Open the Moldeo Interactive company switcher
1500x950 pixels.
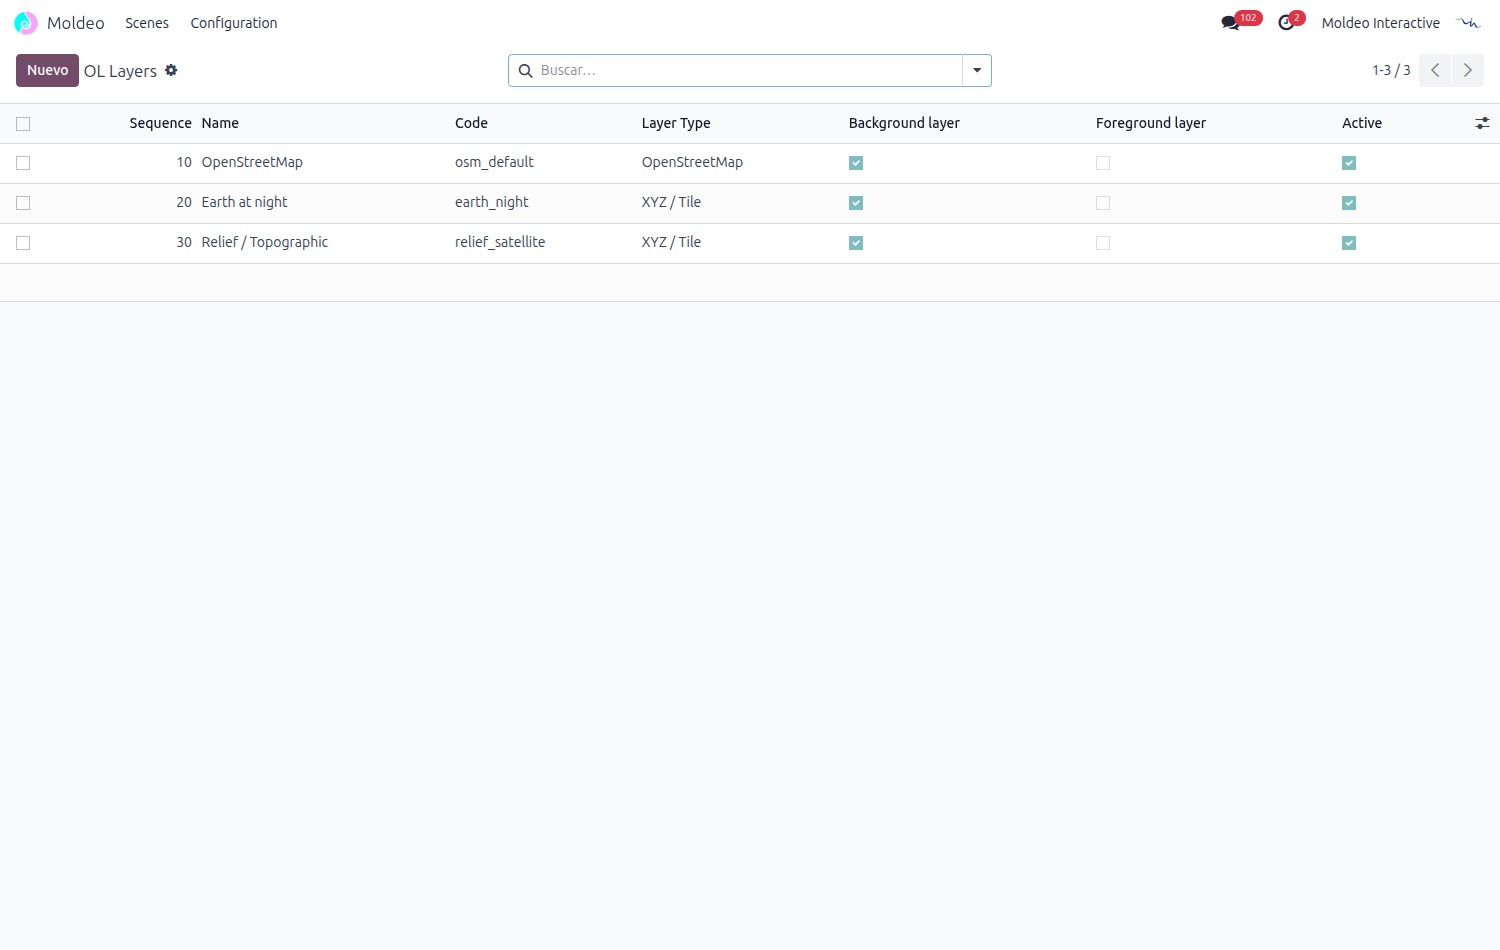pos(1381,23)
